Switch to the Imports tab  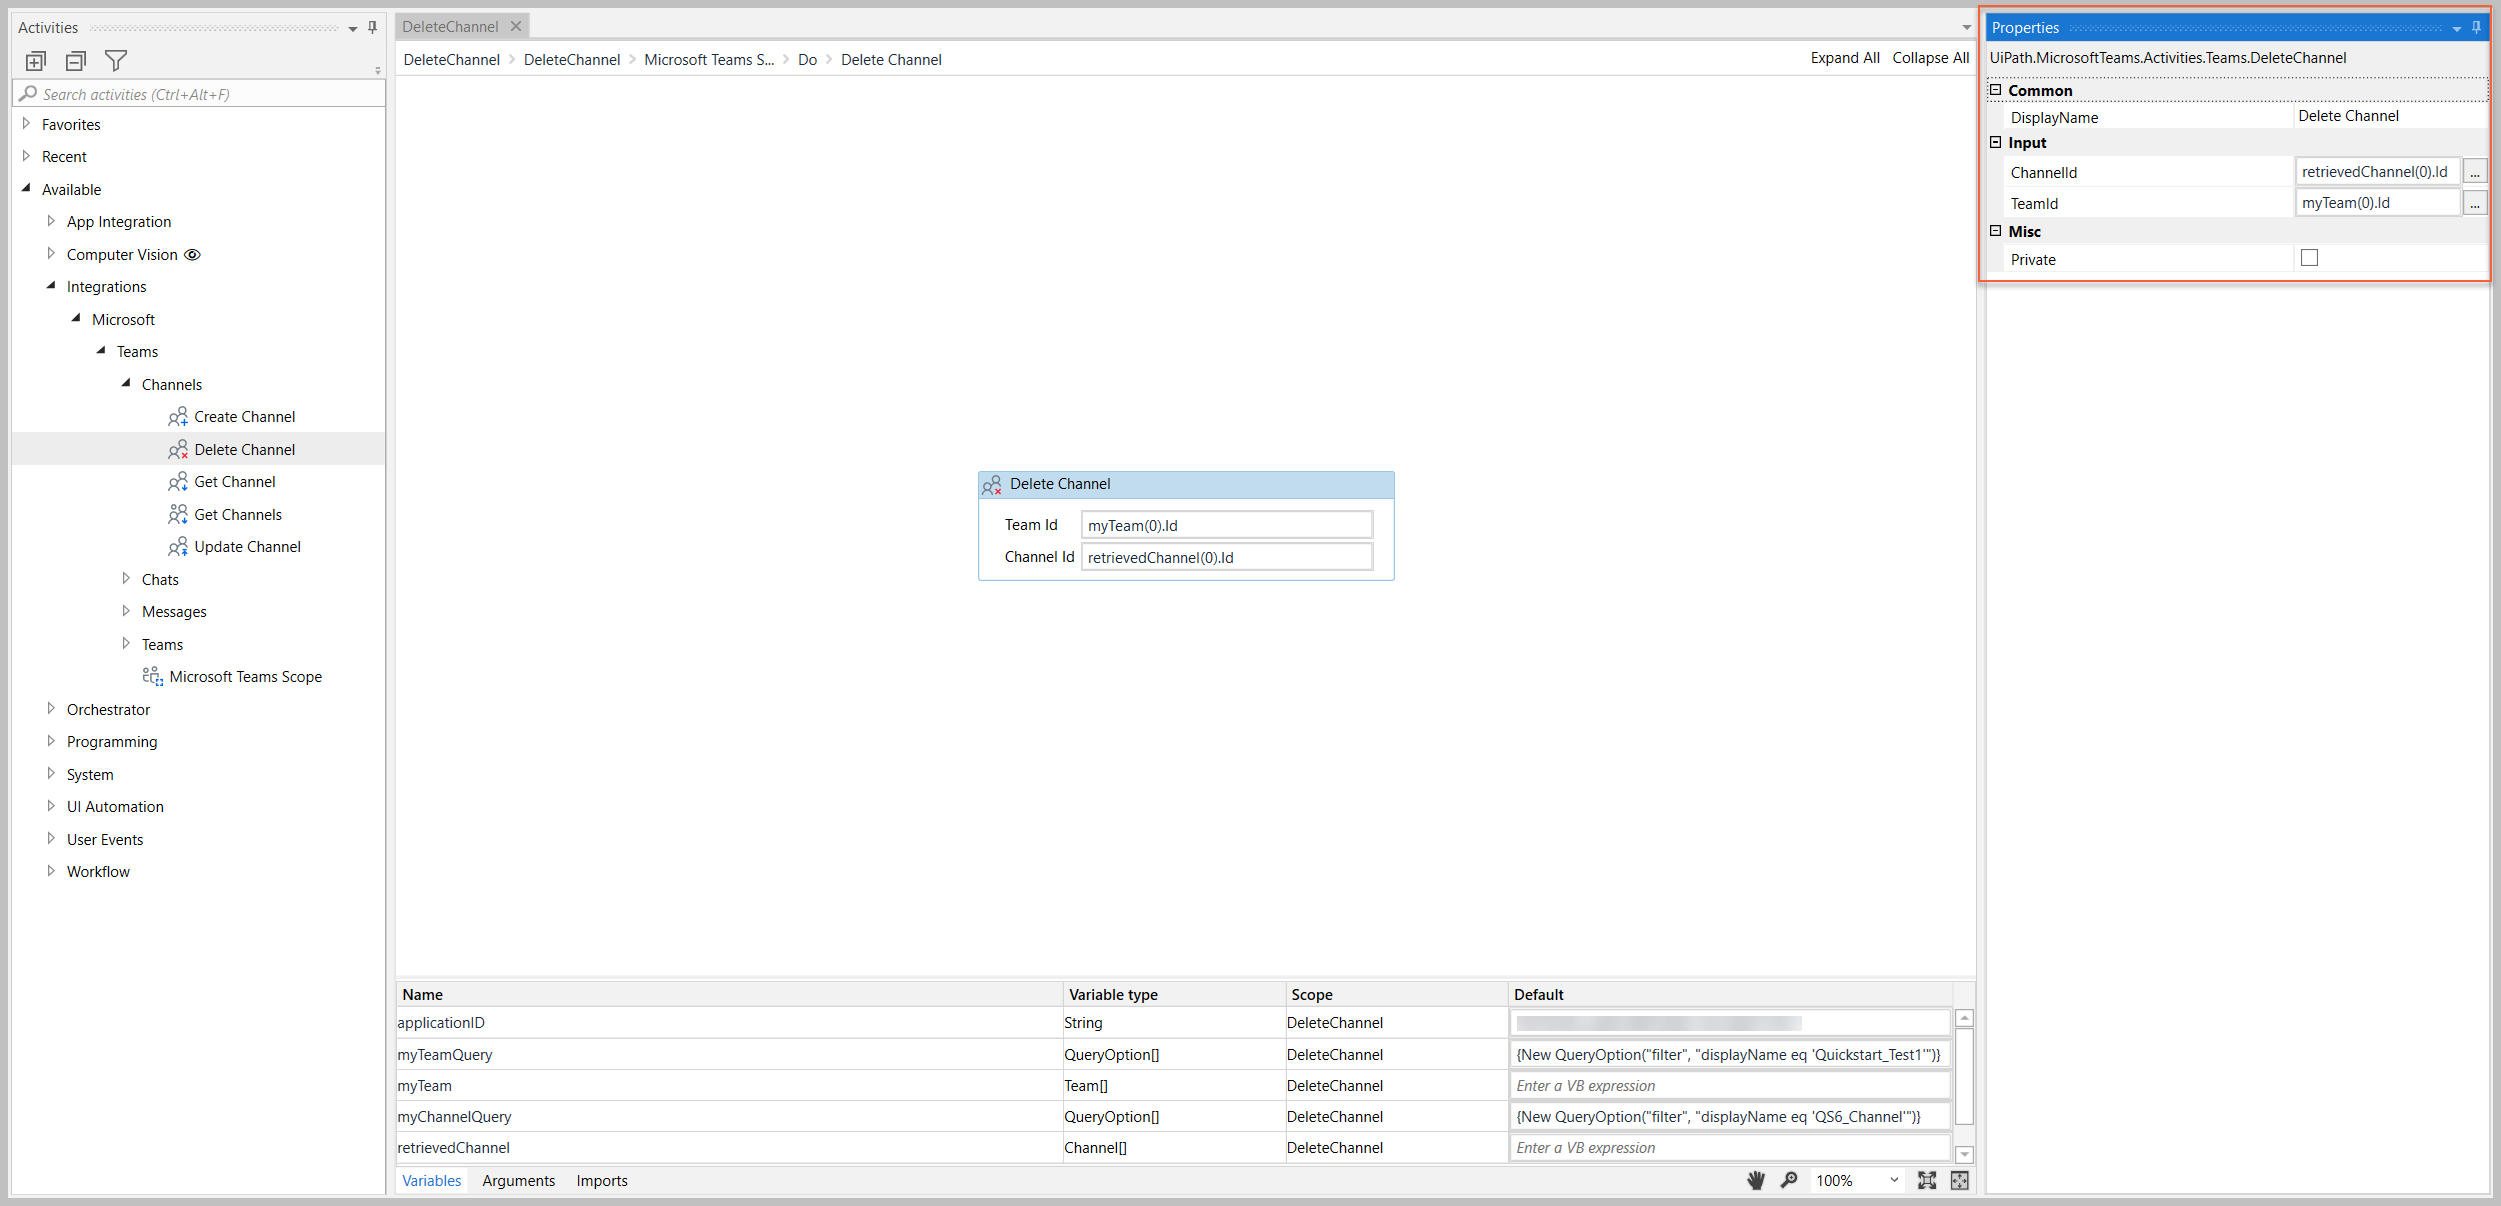tap(602, 1181)
